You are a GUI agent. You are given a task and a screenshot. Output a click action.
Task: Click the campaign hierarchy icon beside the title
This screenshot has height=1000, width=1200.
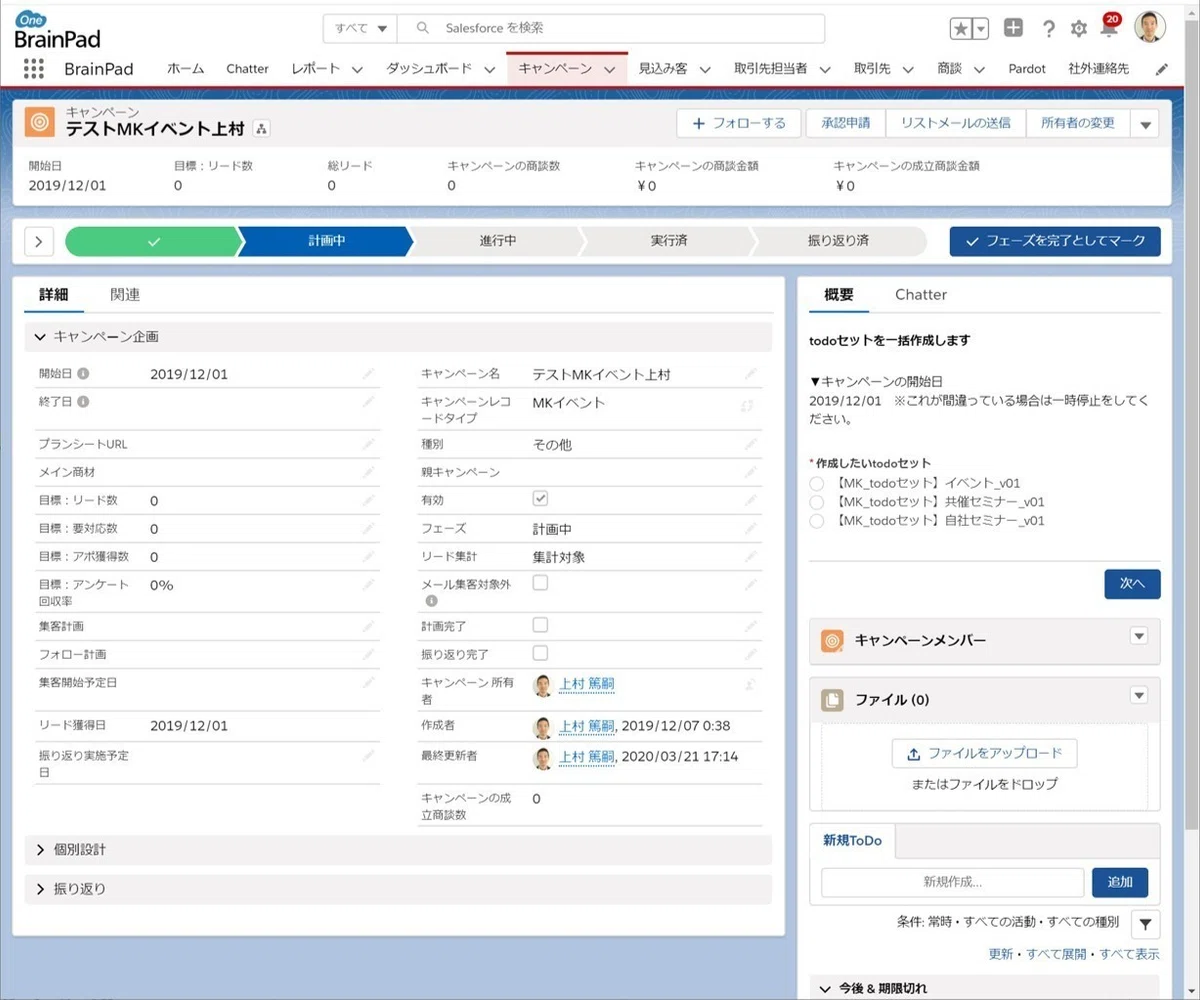[x=261, y=129]
